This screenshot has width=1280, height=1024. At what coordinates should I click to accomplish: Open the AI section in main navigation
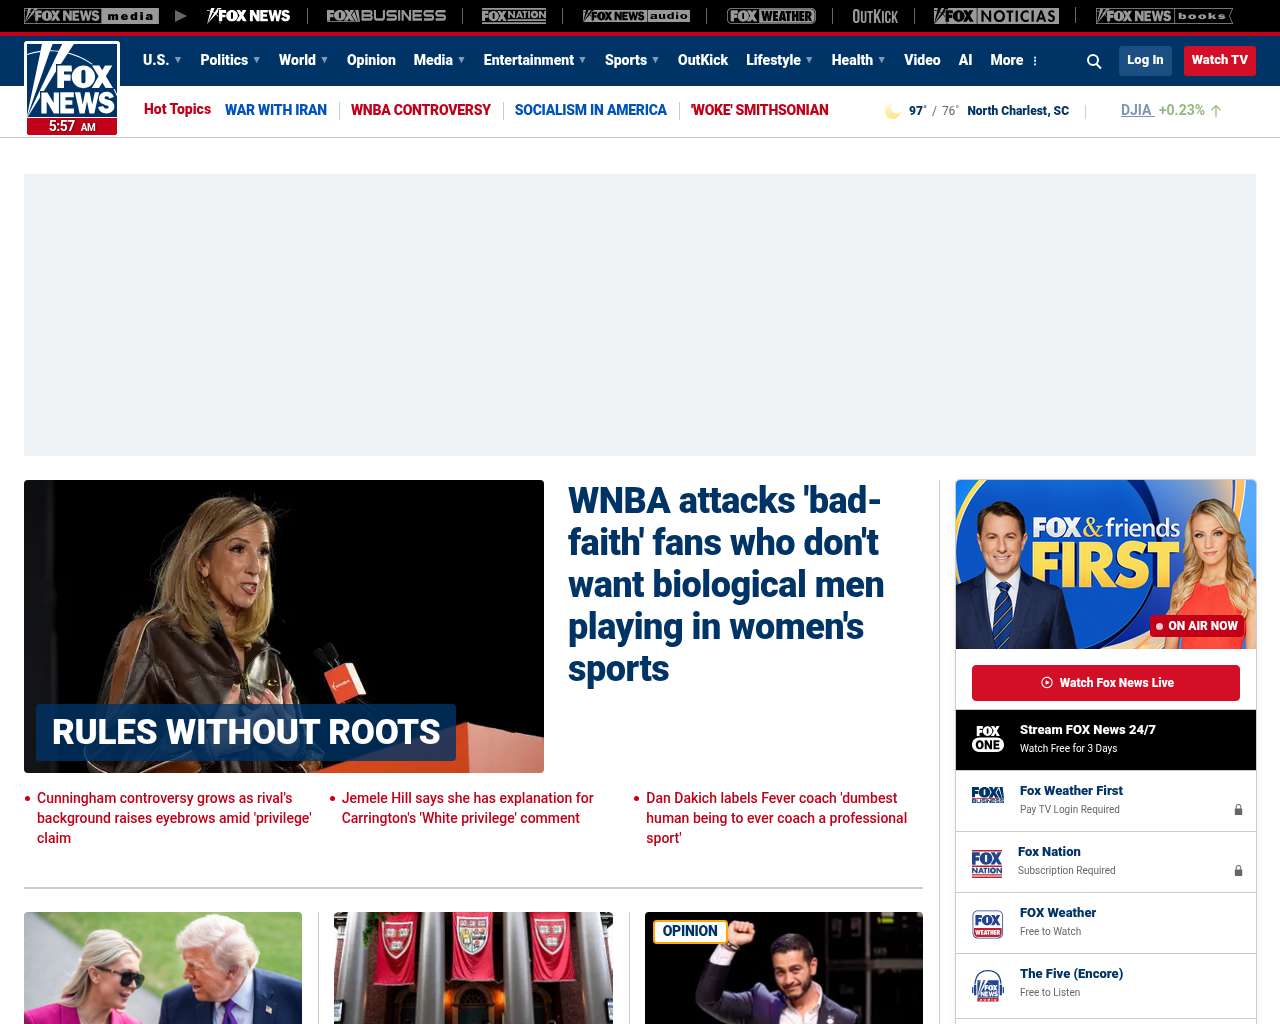(x=965, y=60)
